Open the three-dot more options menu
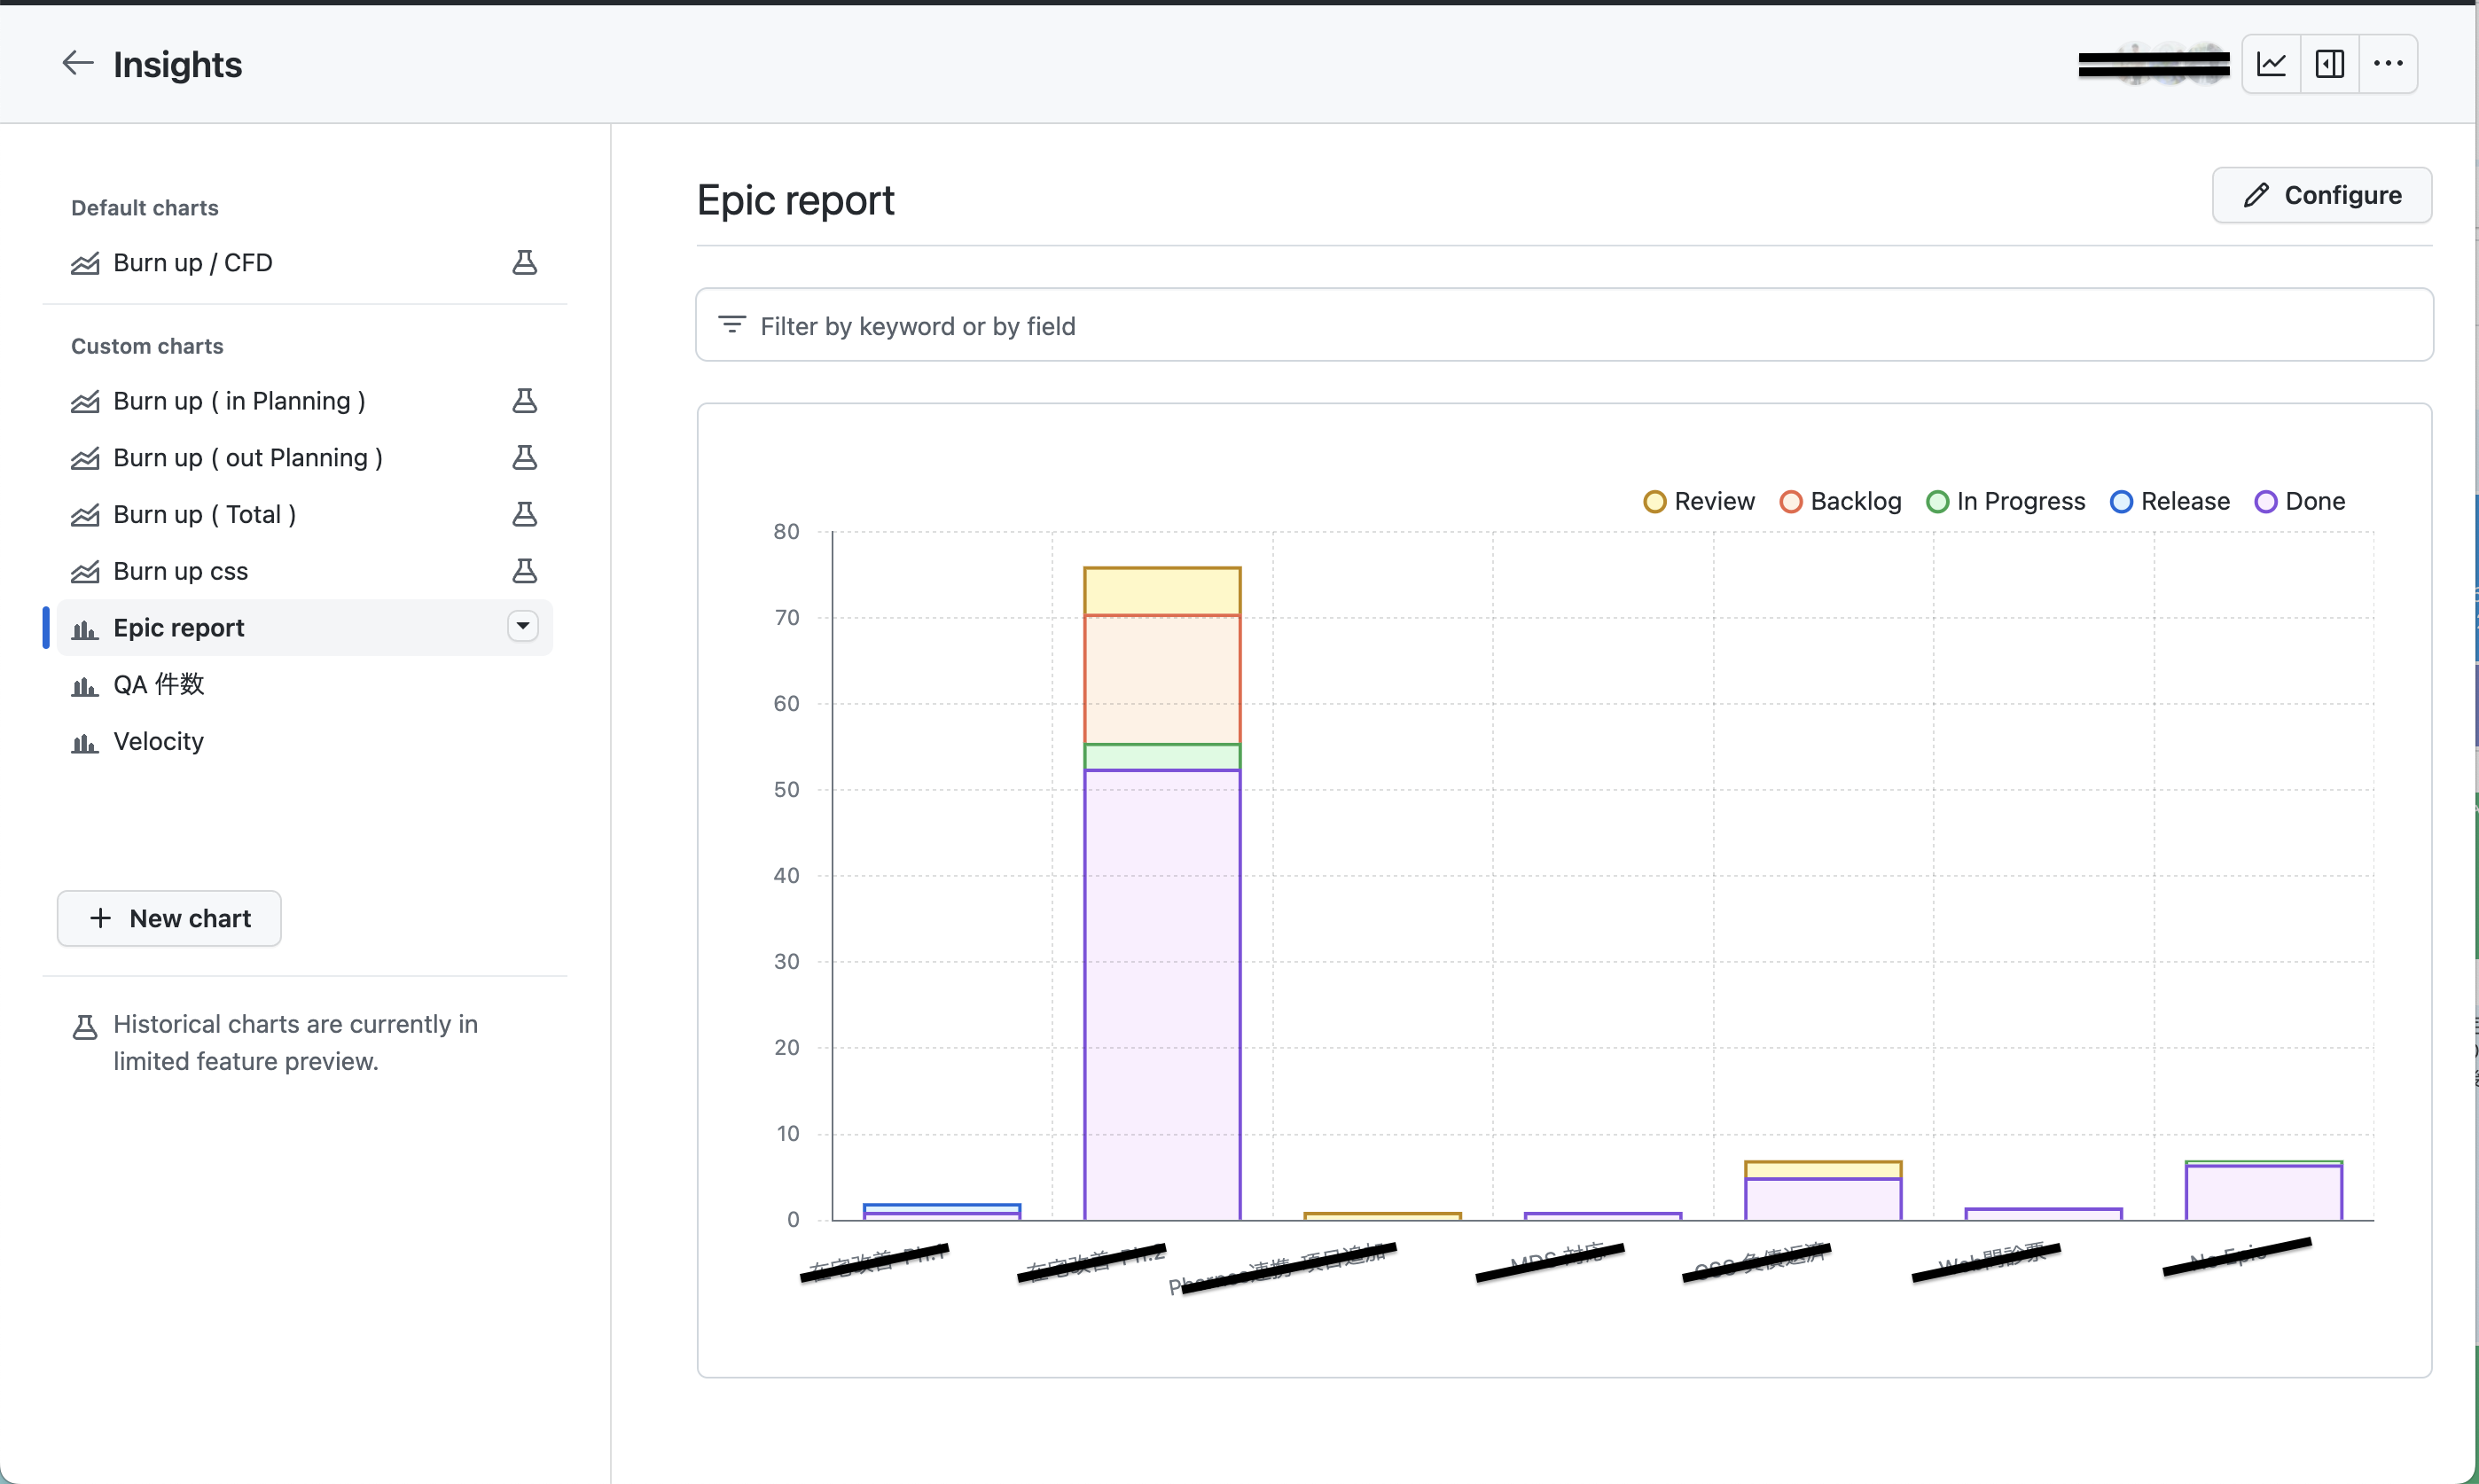The width and height of the screenshot is (2479, 1484). click(2388, 64)
